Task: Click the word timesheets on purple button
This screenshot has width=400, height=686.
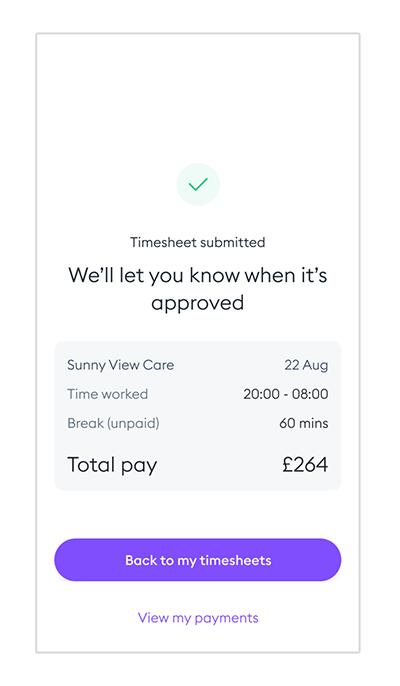Action: point(235,560)
